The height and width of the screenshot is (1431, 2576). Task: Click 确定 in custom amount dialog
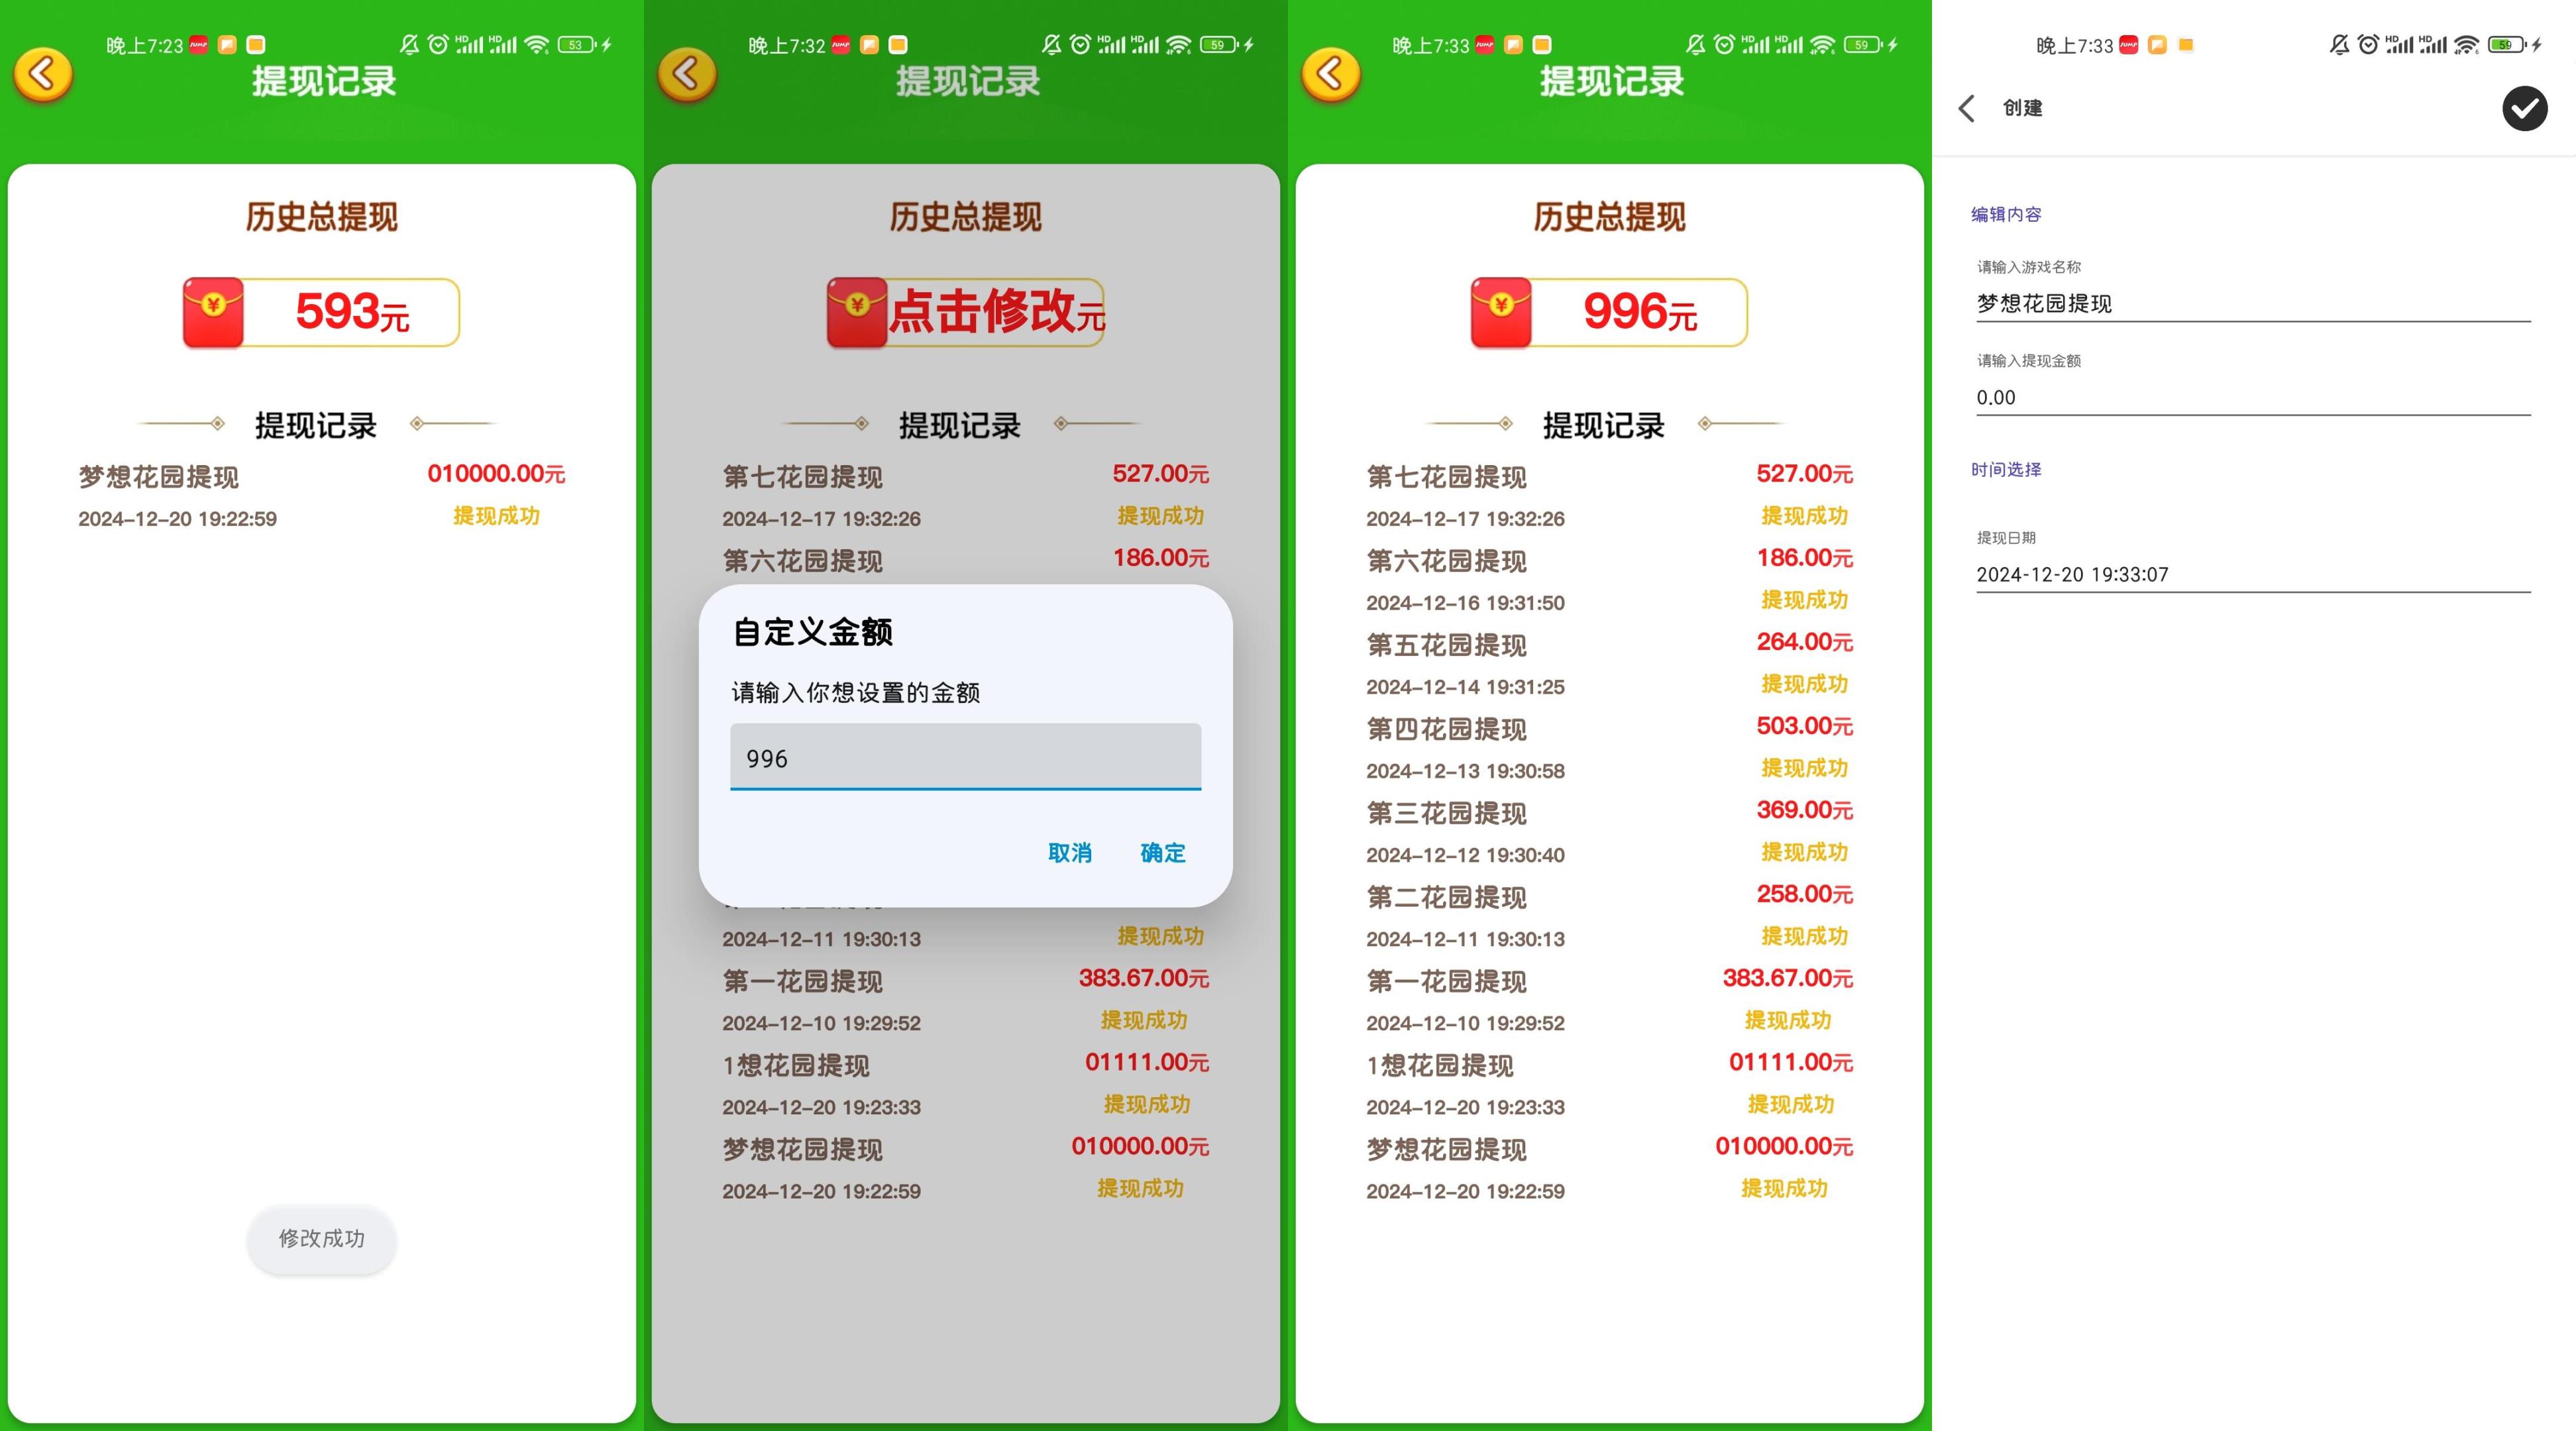(x=1162, y=853)
